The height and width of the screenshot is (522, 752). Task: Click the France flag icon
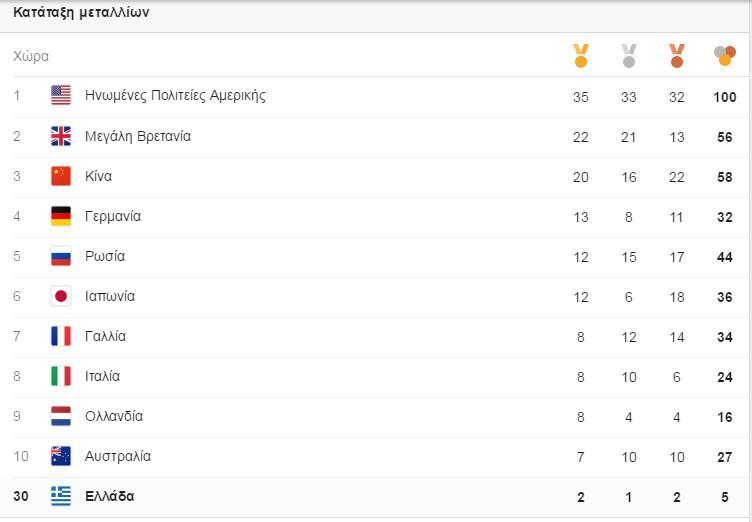coord(61,336)
